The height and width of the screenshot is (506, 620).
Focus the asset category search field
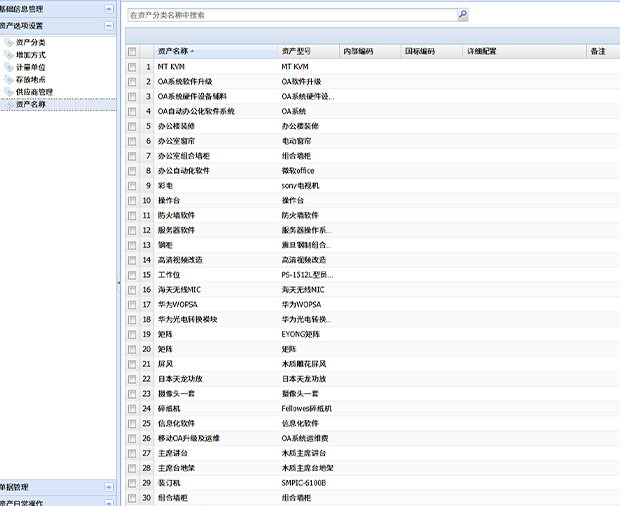(293, 15)
